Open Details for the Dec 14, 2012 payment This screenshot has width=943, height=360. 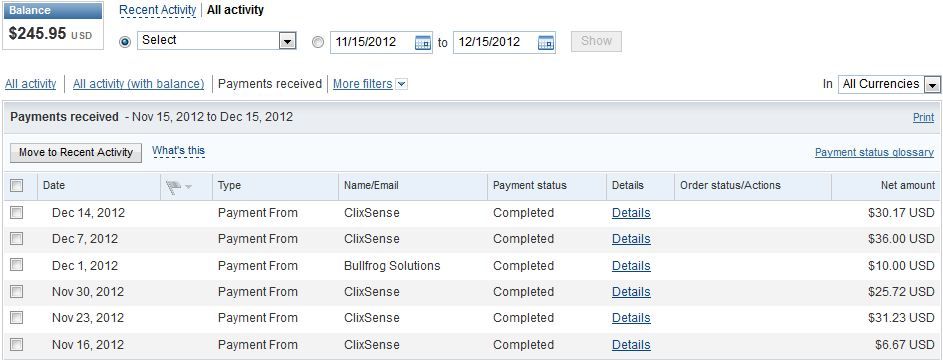[x=631, y=213]
